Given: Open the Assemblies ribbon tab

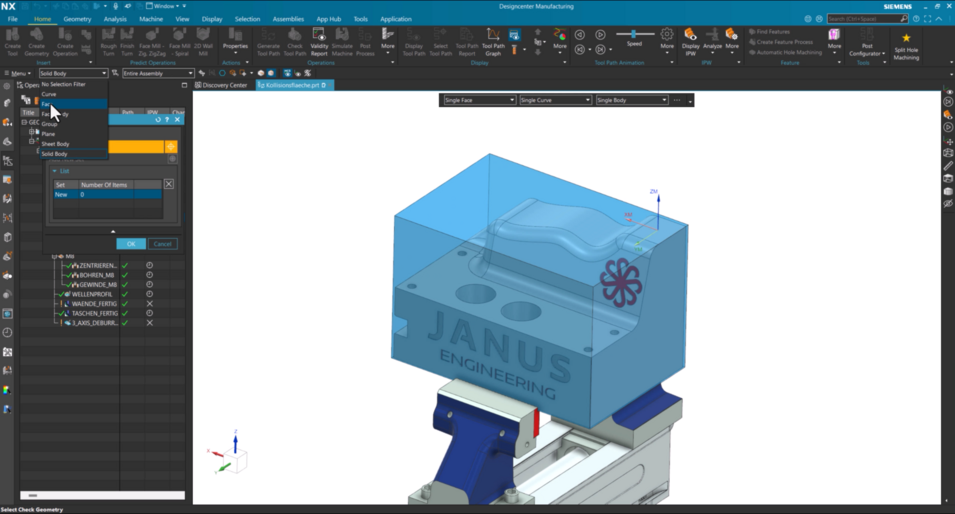Looking at the screenshot, I should [x=288, y=19].
